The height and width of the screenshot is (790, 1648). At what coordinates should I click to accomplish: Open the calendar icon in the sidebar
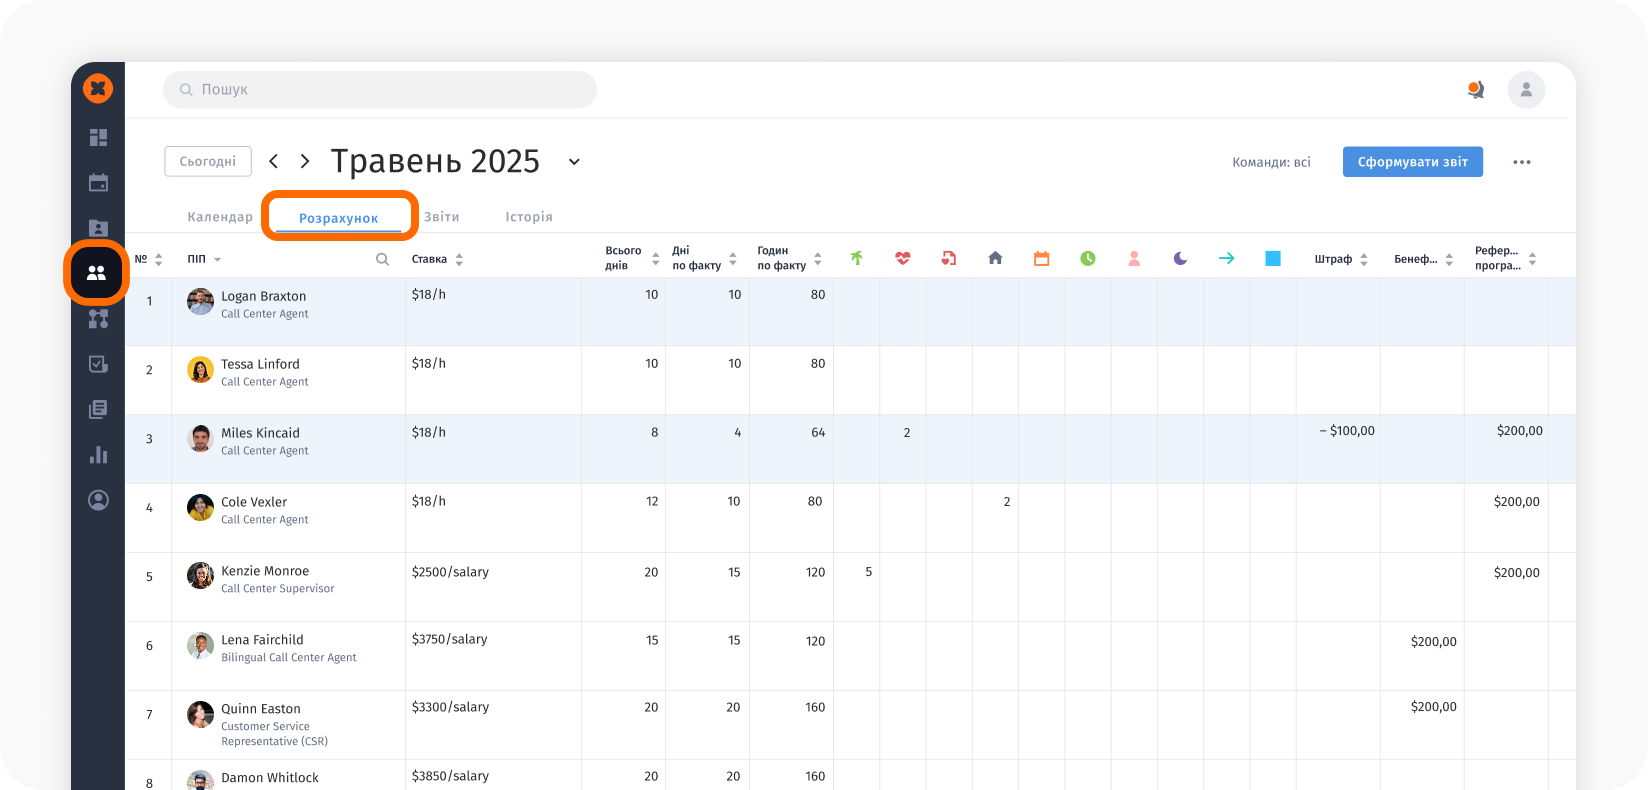[x=98, y=183]
